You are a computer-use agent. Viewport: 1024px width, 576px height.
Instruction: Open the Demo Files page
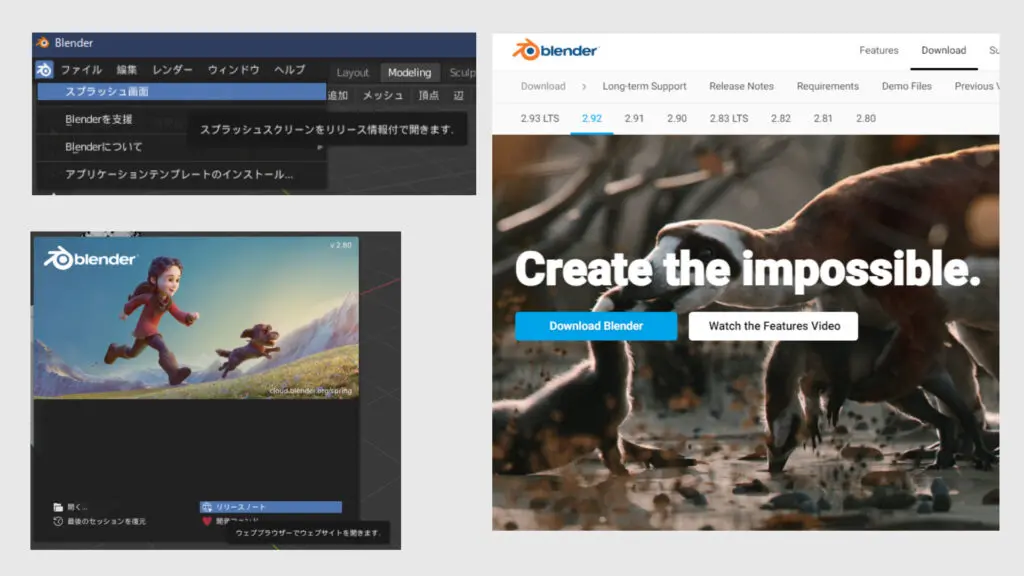(906, 86)
